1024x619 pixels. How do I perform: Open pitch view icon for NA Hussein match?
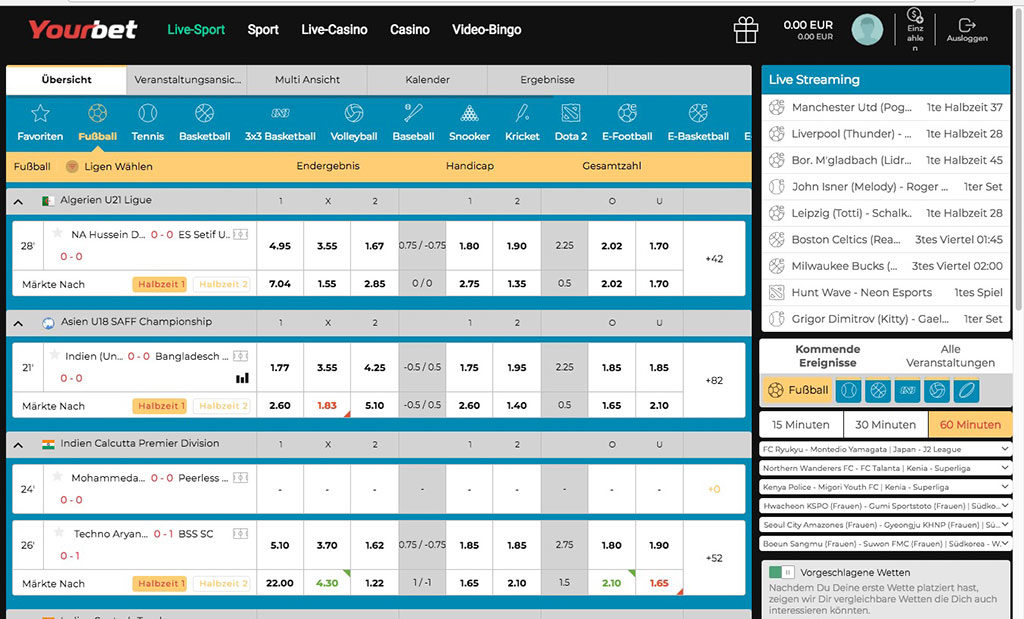[241, 234]
